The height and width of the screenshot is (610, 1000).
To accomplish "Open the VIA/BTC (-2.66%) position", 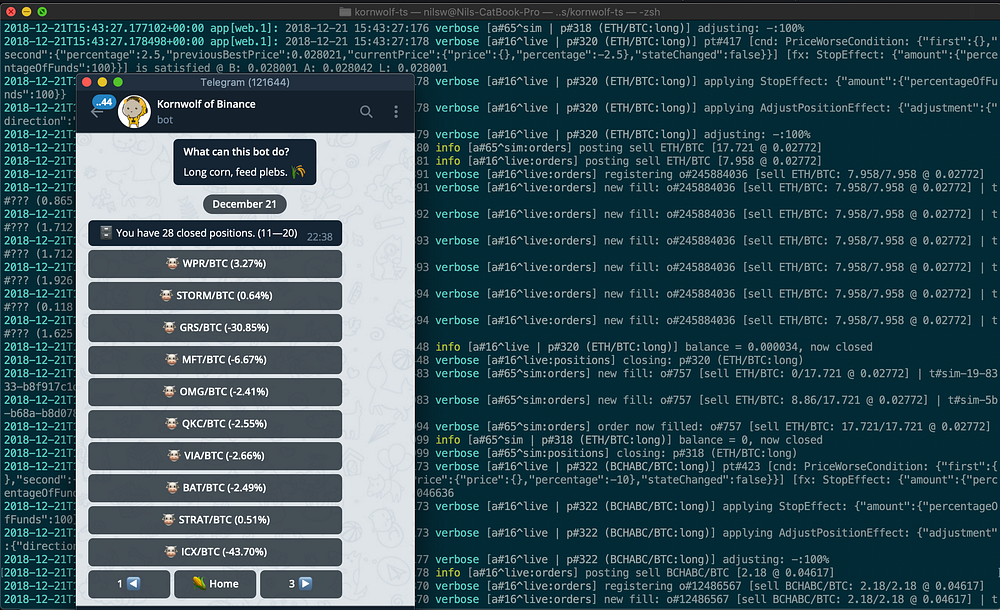I will pos(215,456).
